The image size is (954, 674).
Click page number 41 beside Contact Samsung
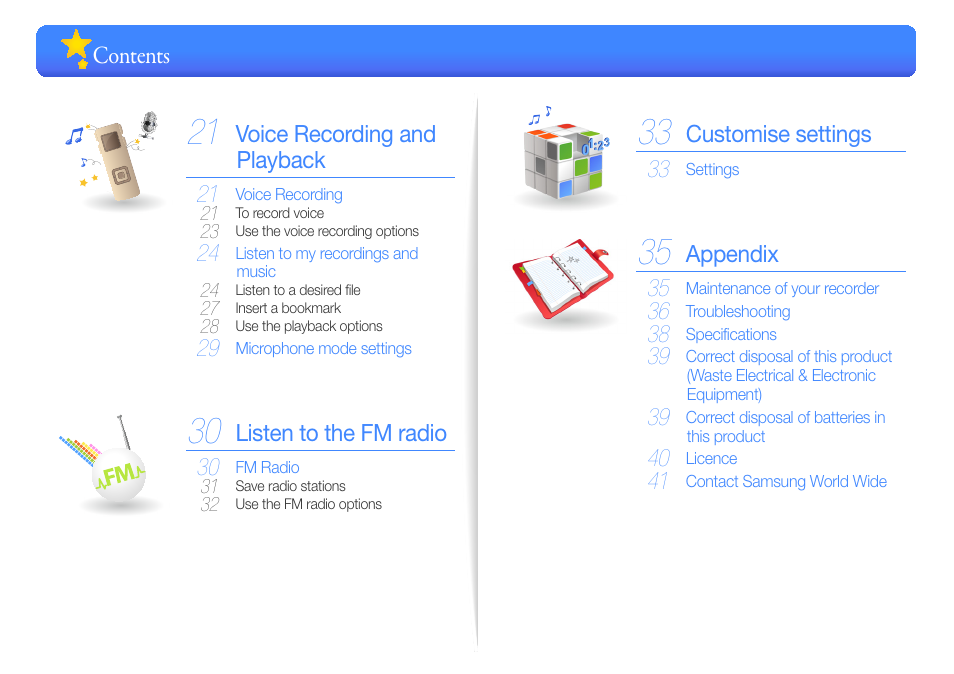click(x=658, y=481)
